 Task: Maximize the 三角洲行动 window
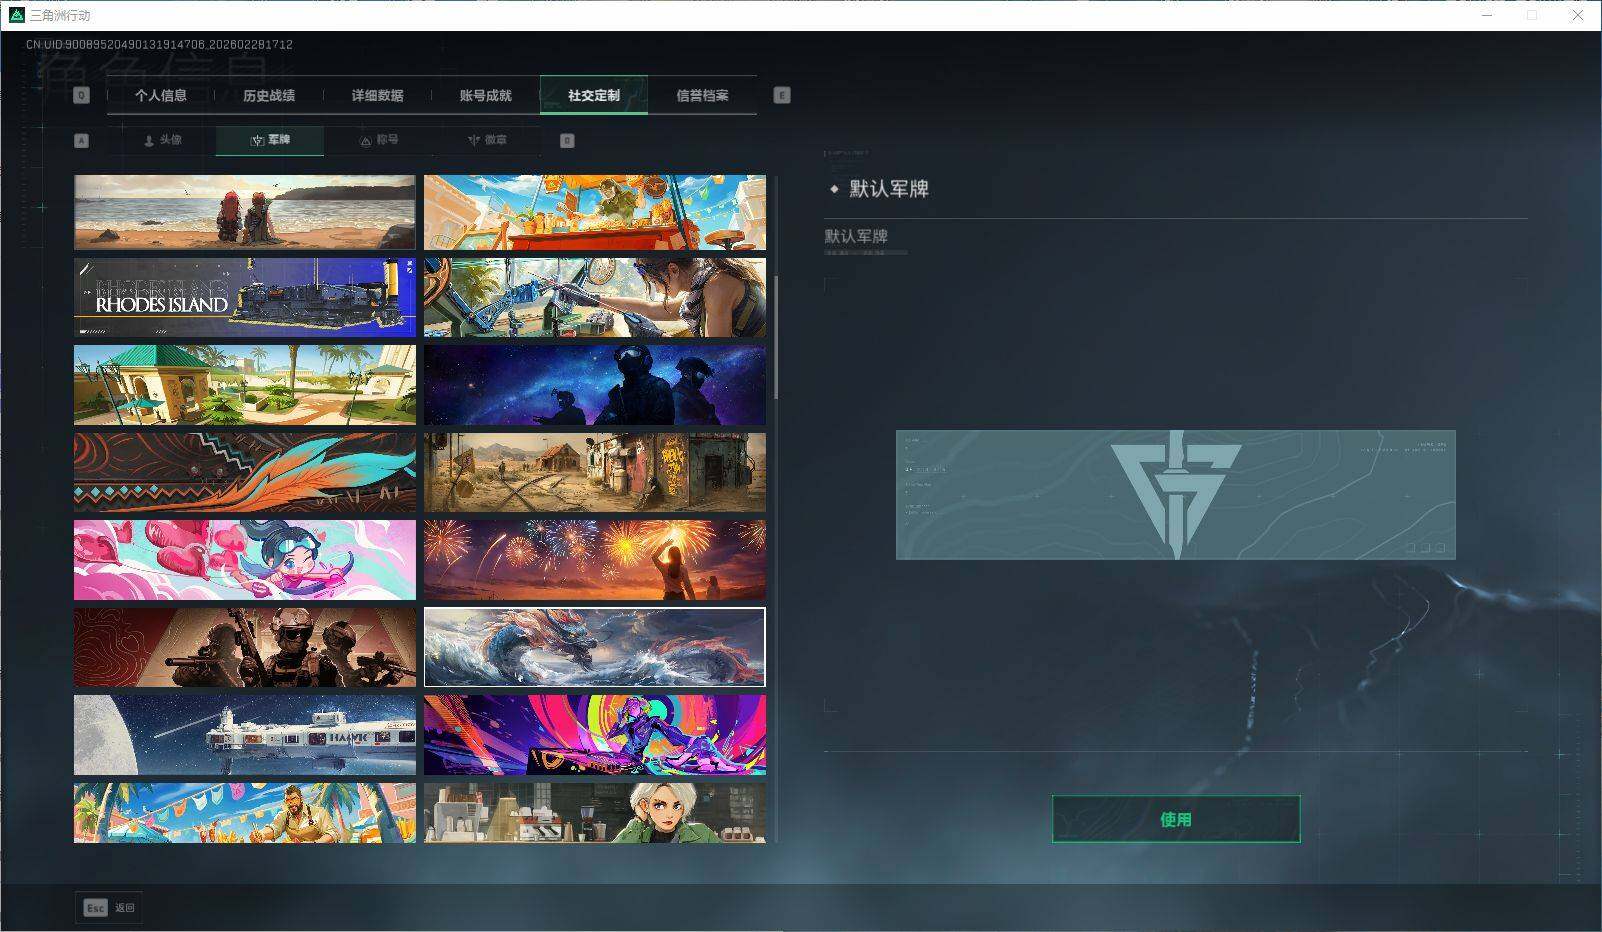(1532, 15)
